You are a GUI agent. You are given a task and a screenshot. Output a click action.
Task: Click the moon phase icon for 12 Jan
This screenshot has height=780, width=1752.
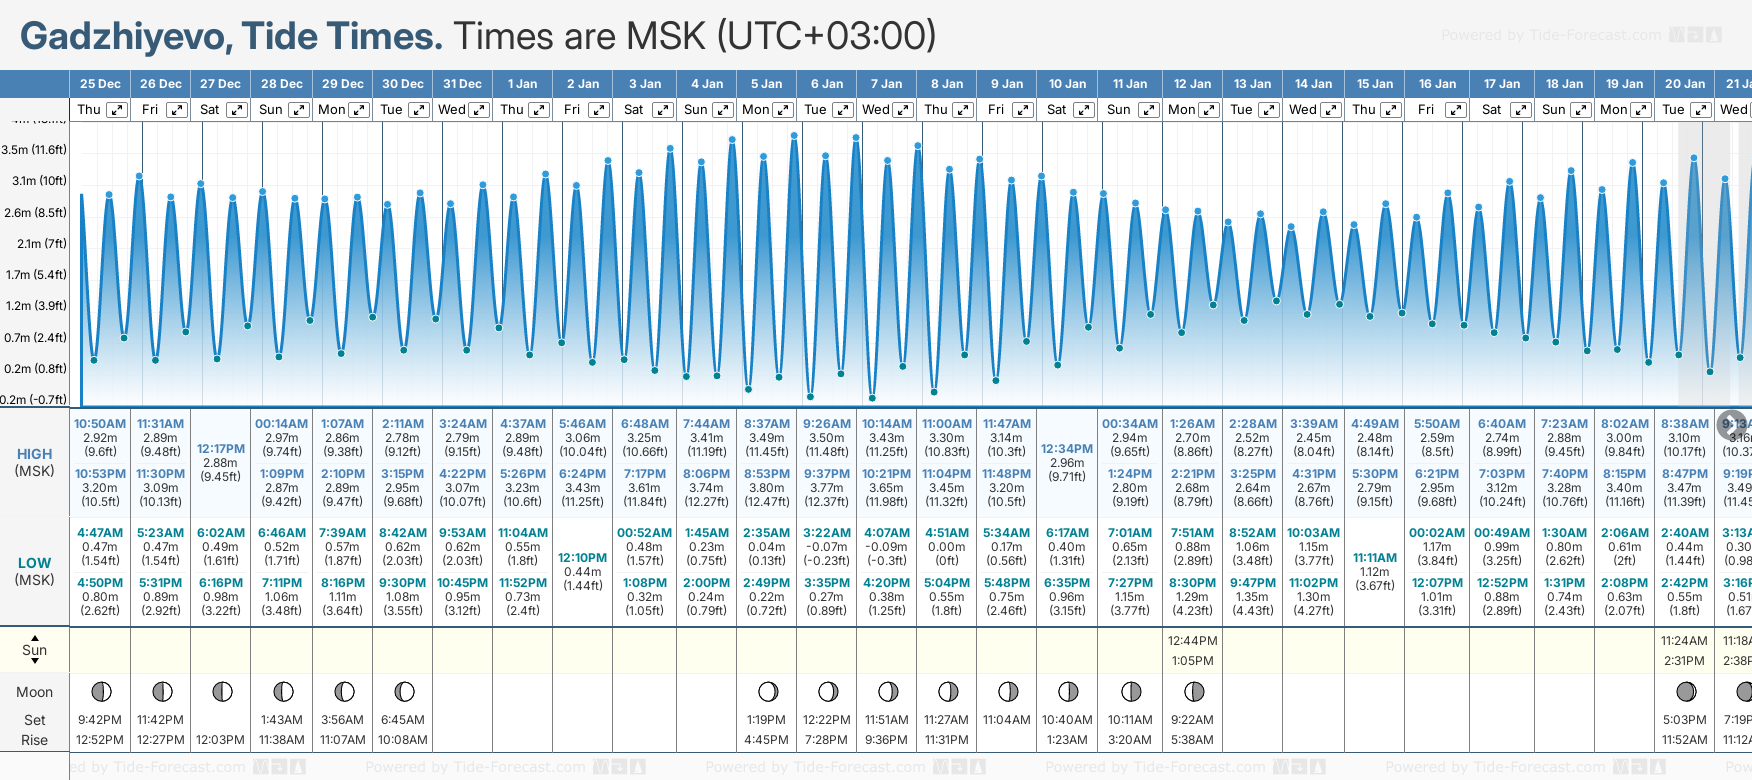[1193, 691]
